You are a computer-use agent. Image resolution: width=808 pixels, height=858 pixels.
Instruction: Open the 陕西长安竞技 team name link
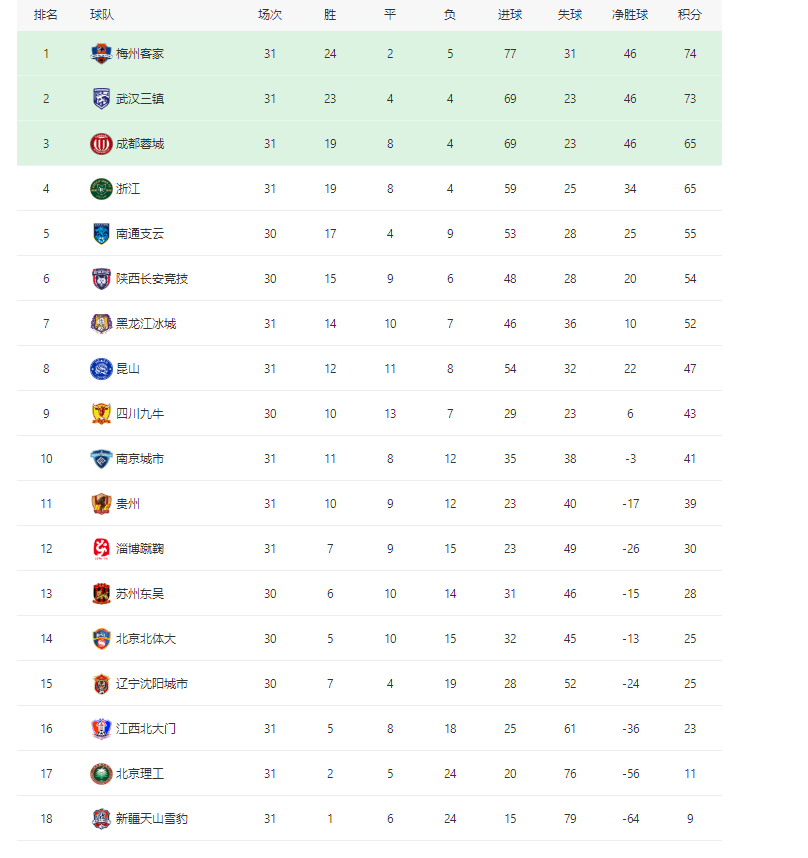pos(152,279)
